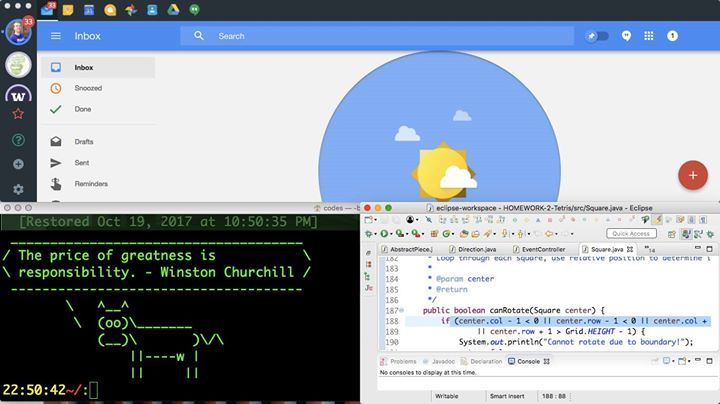Open the Done folder
Screen dimensions: 720x404
98,109
